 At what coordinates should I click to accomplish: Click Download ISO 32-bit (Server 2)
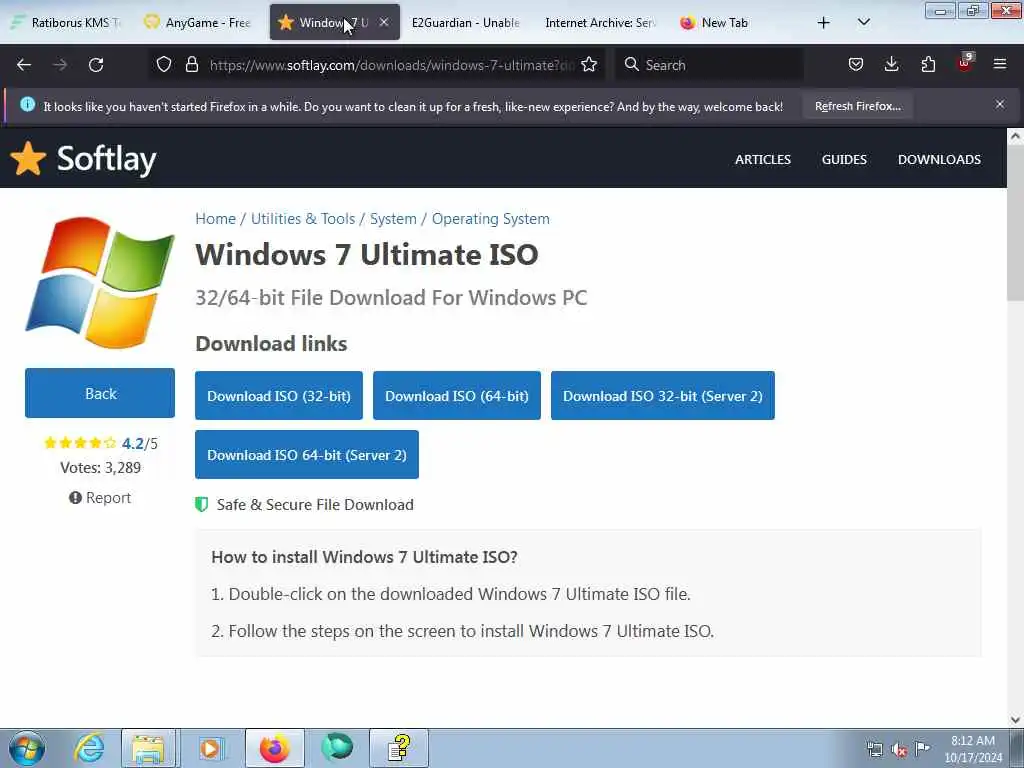pyautogui.click(x=663, y=396)
